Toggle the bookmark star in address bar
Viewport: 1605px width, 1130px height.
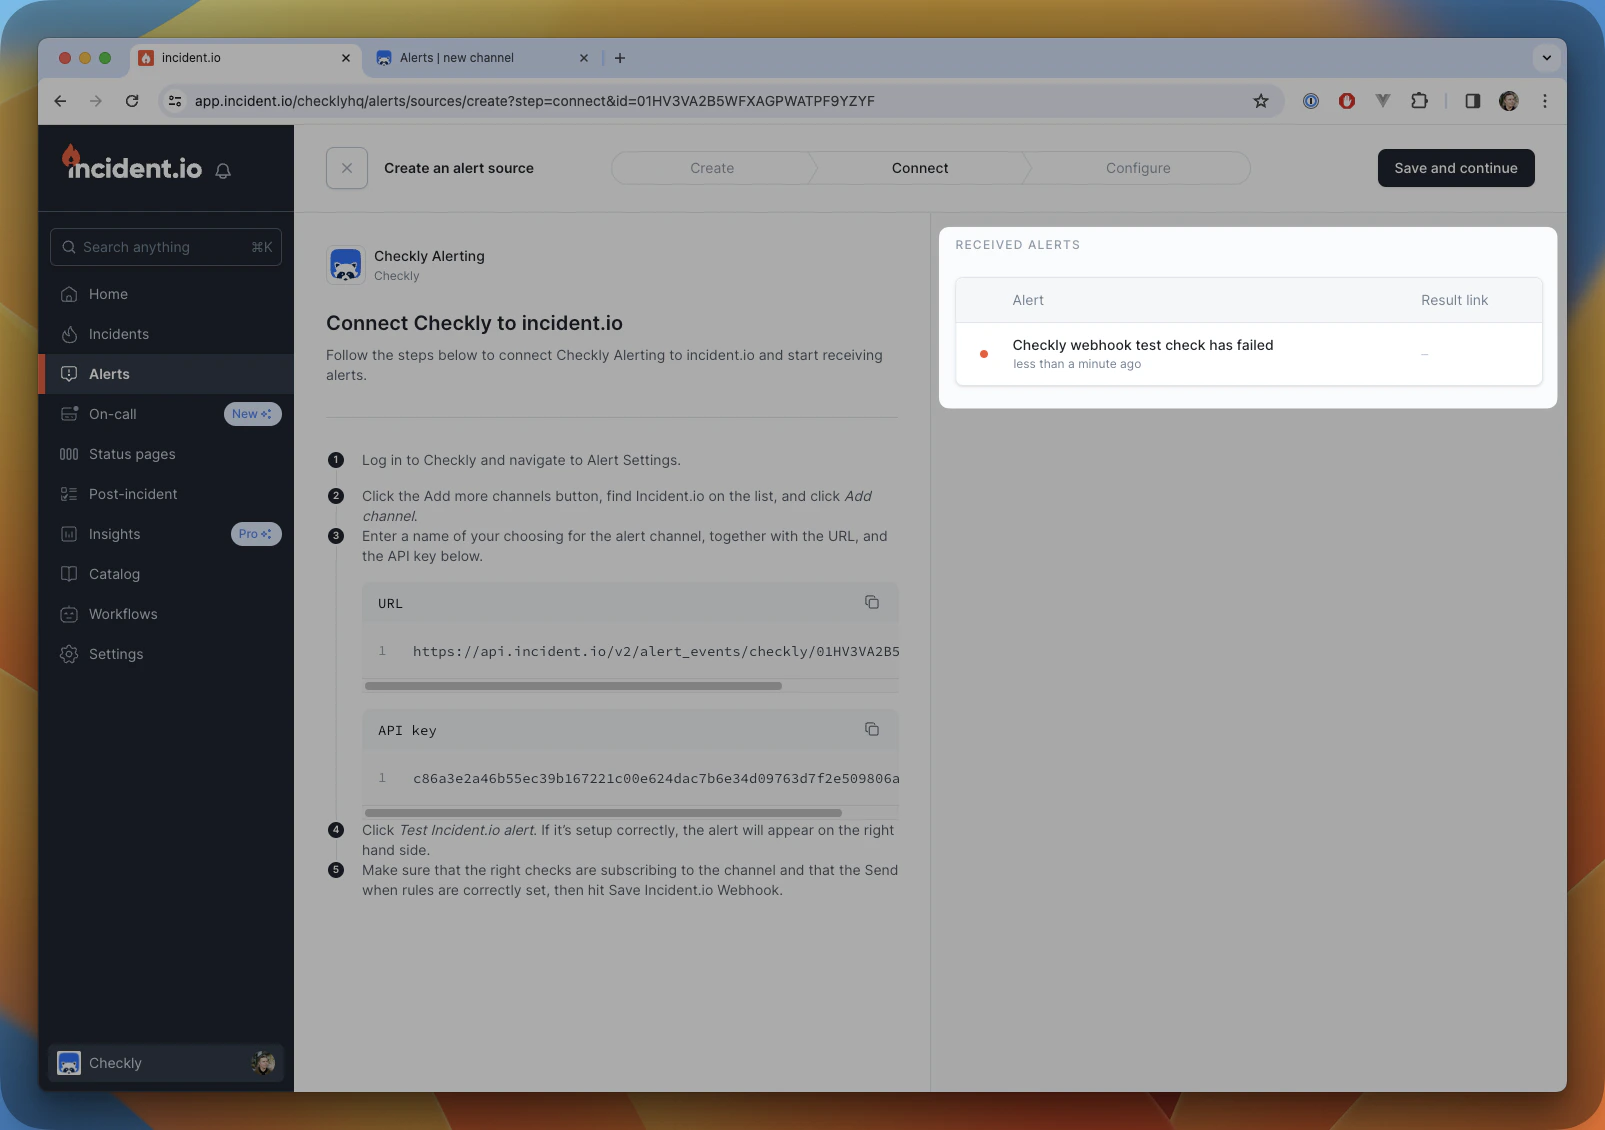coord(1260,101)
